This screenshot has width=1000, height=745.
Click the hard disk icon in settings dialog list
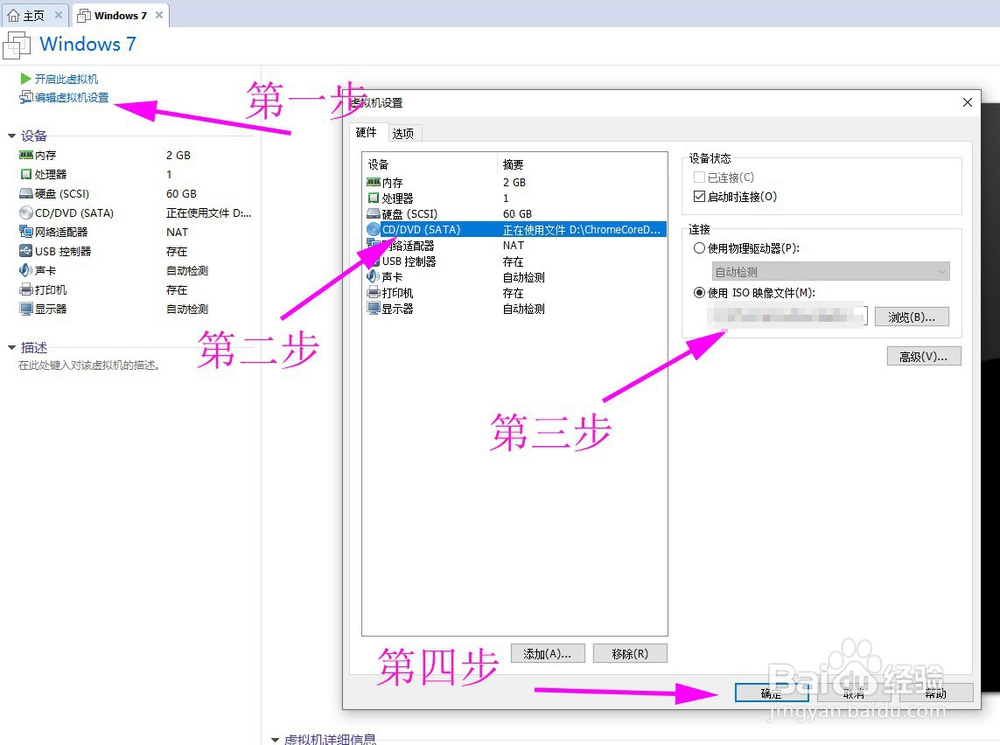[x=374, y=214]
